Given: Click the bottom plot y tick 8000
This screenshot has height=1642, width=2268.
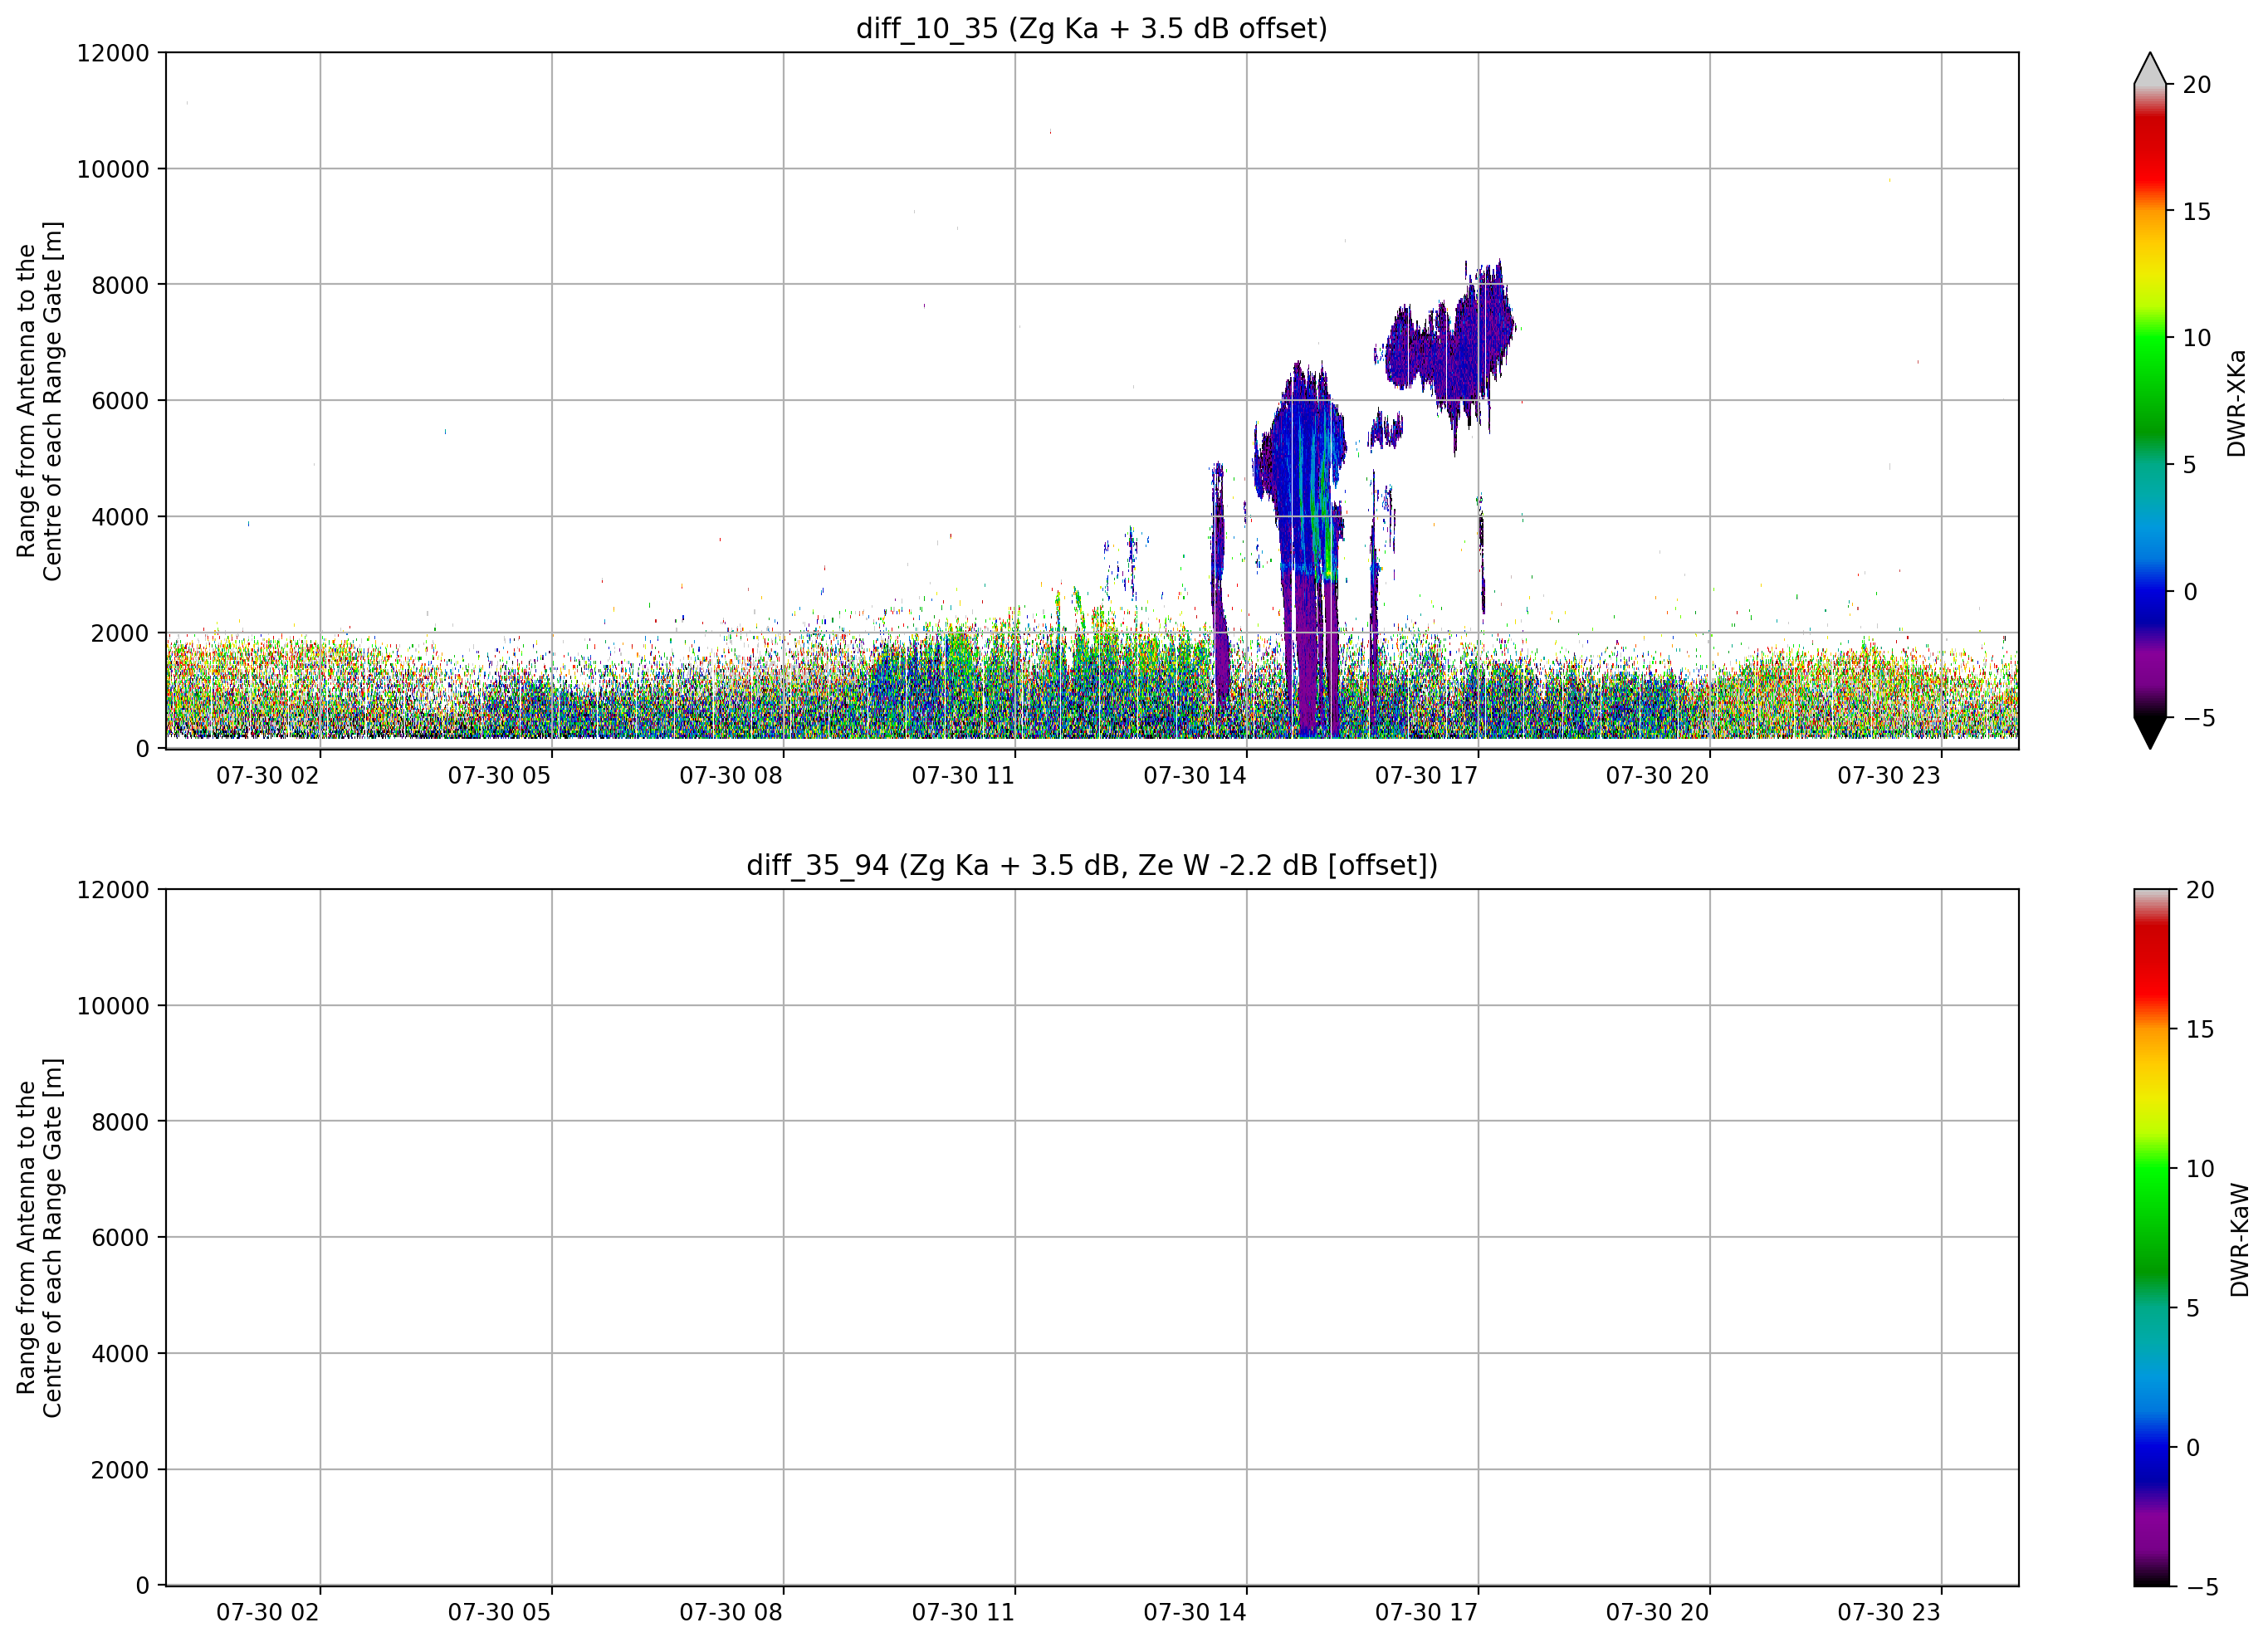Looking at the screenshot, I should [120, 1122].
